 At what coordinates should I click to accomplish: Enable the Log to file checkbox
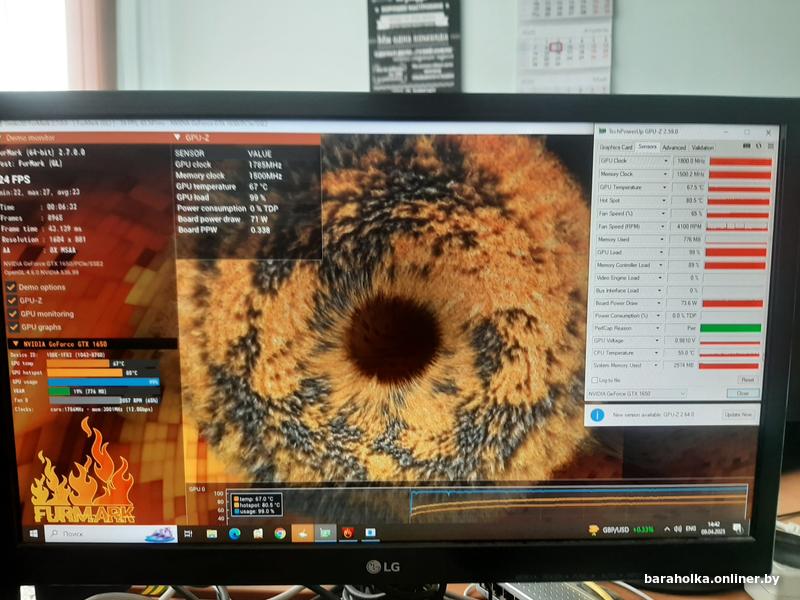click(594, 380)
